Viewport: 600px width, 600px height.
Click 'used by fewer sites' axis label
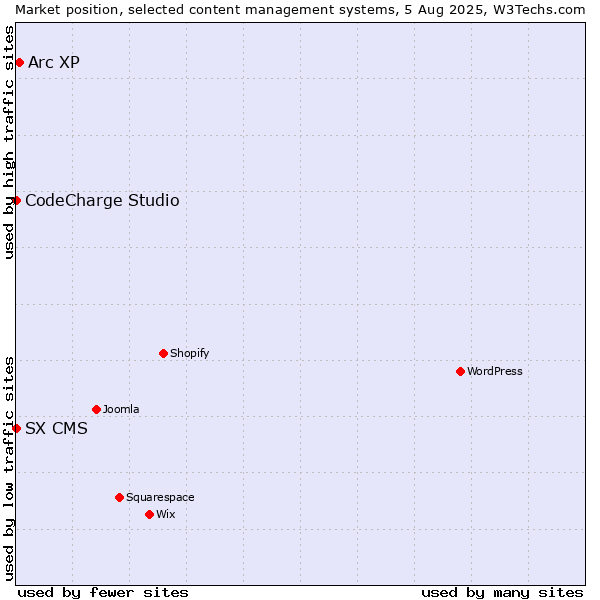pyautogui.click(x=103, y=593)
